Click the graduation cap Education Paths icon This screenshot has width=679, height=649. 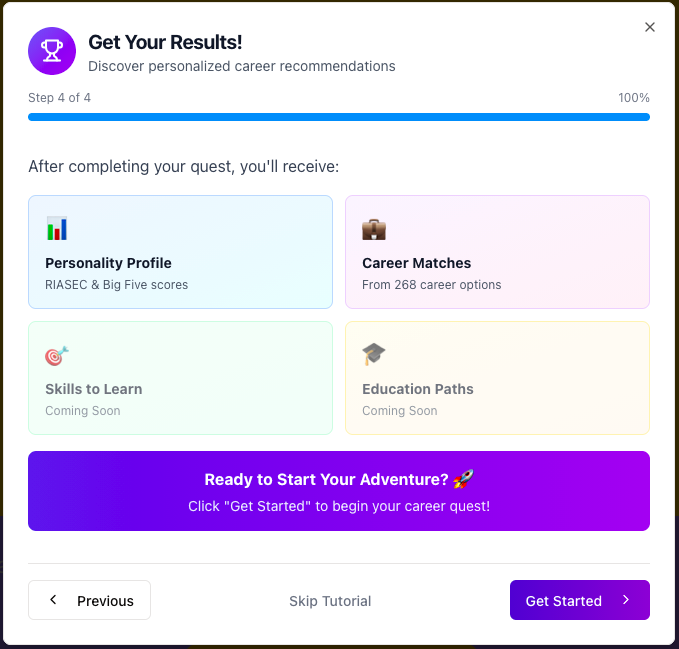pos(373,354)
